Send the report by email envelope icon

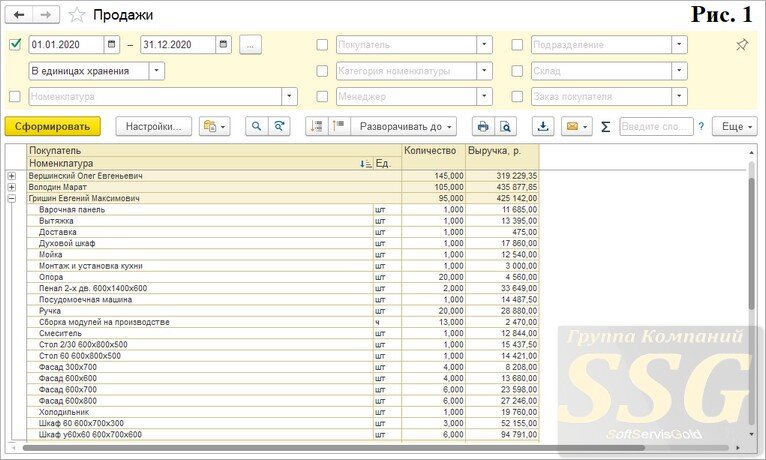(x=573, y=126)
